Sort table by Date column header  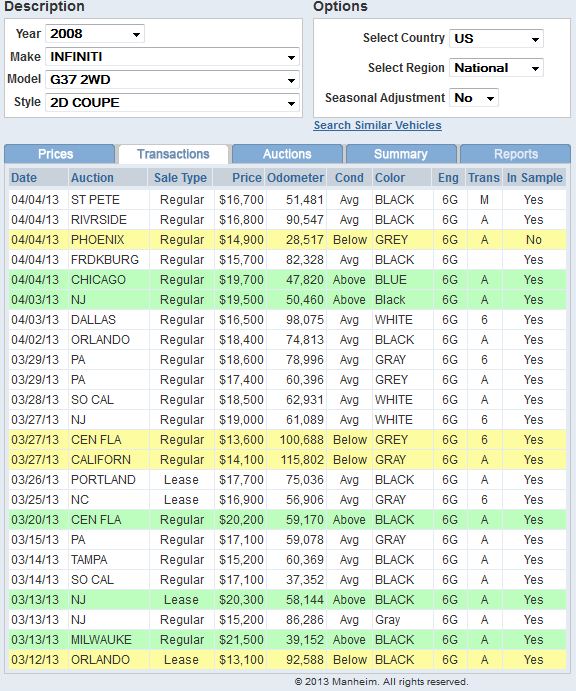(x=24, y=178)
